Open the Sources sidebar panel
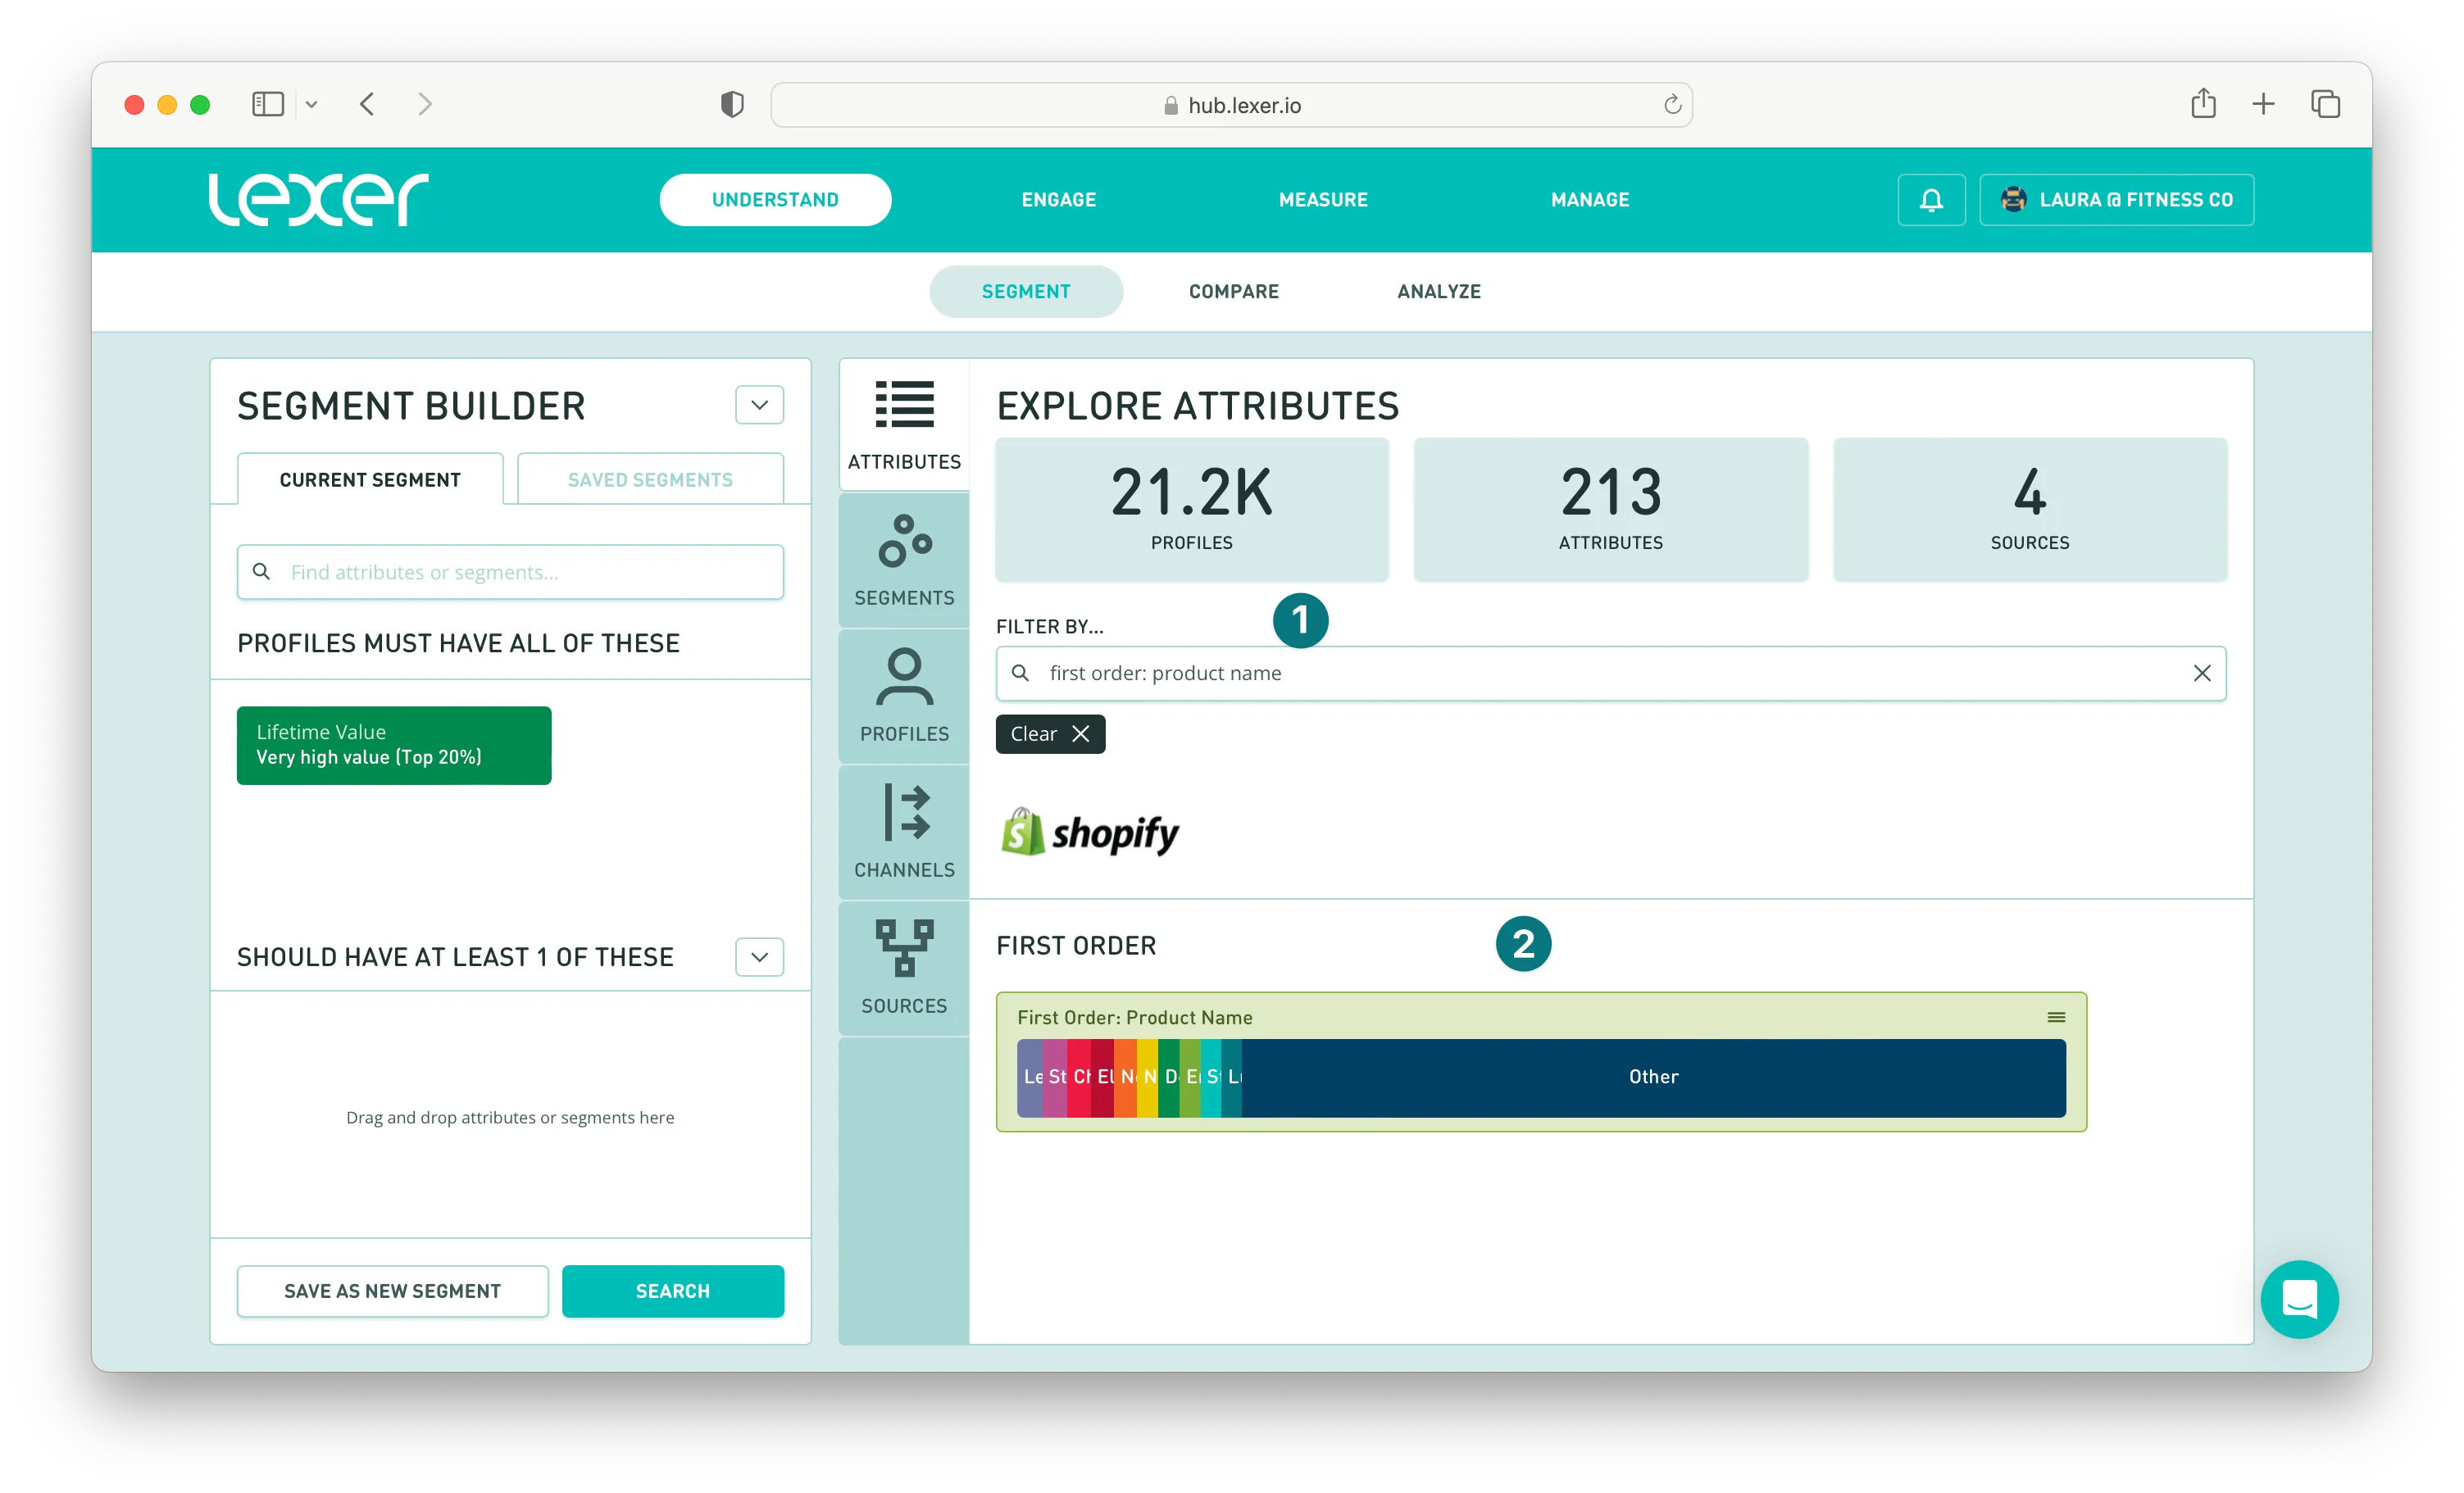Screen dimensions: 2464x1493 click(x=904, y=968)
